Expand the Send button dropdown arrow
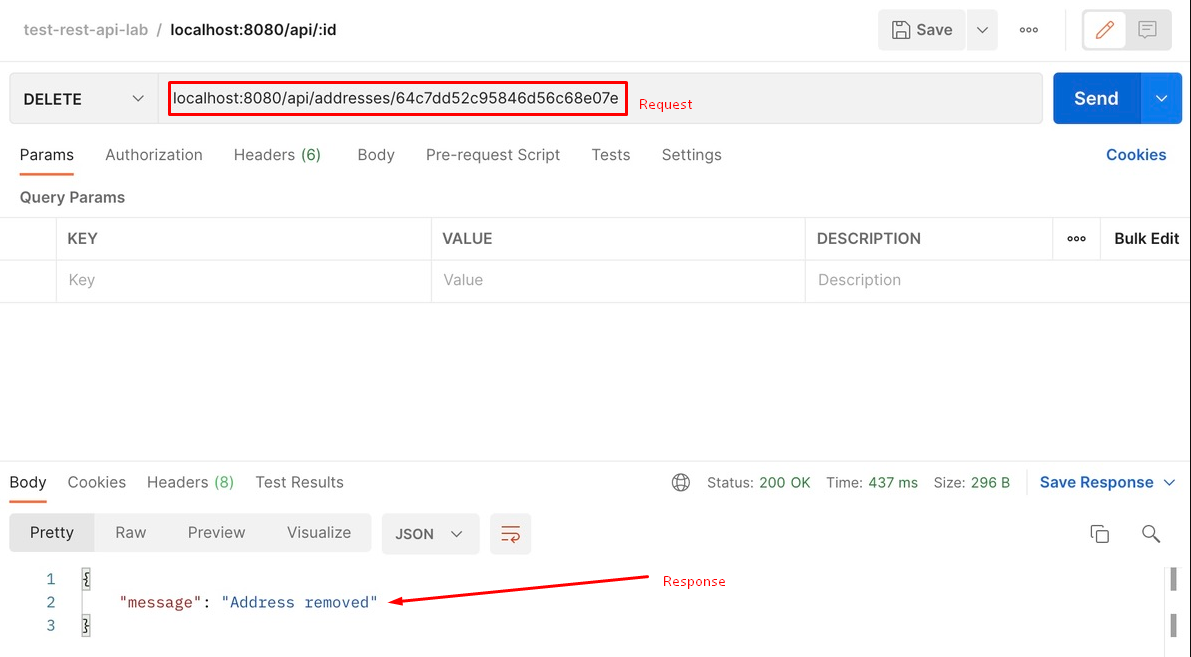Screen dimensions: 1191x657 [1161, 98]
